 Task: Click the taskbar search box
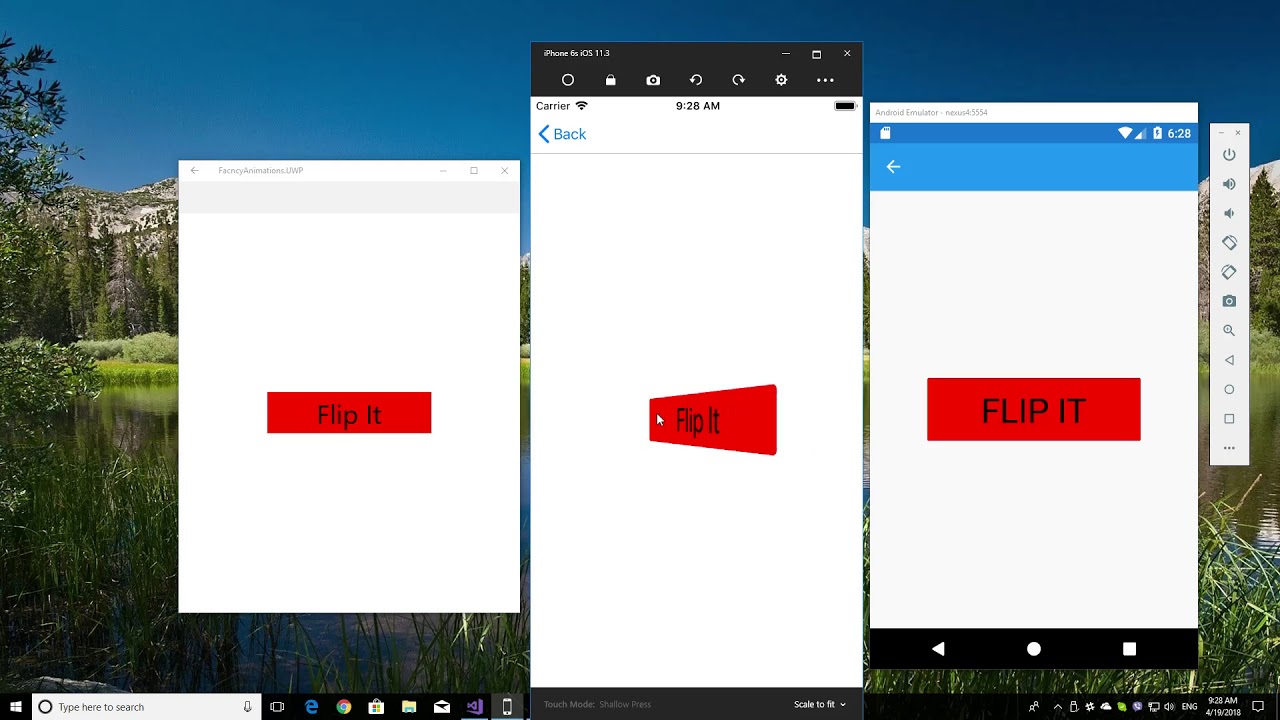[x=146, y=707]
